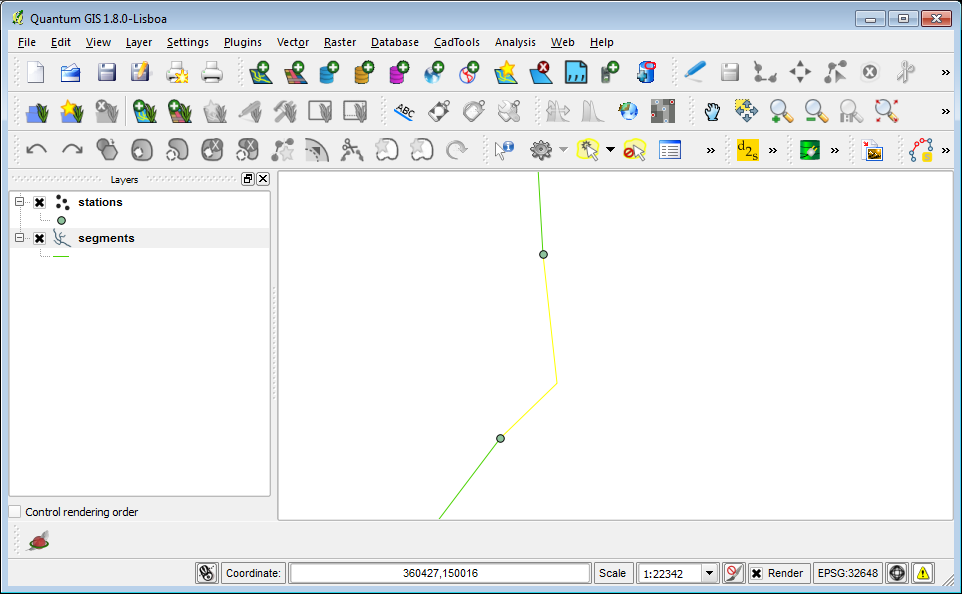Click the green line symbol under segments
Image resolution: width=962 pixels, height=594 pixels.
click(61, 256)
